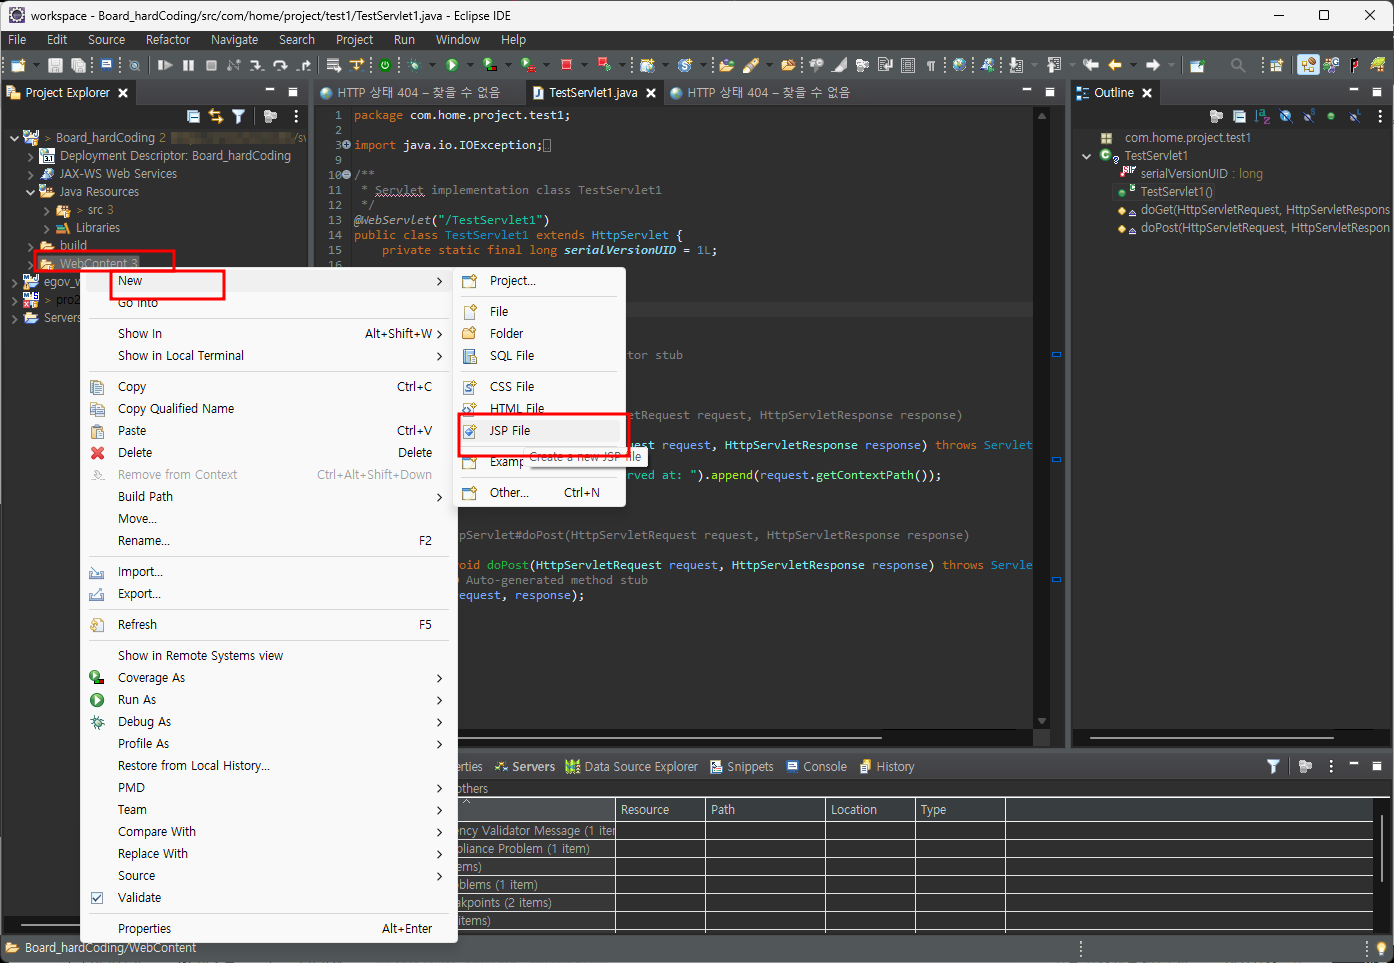
Task: Collapse the Java Resources tree node
Action: point(30,192)
